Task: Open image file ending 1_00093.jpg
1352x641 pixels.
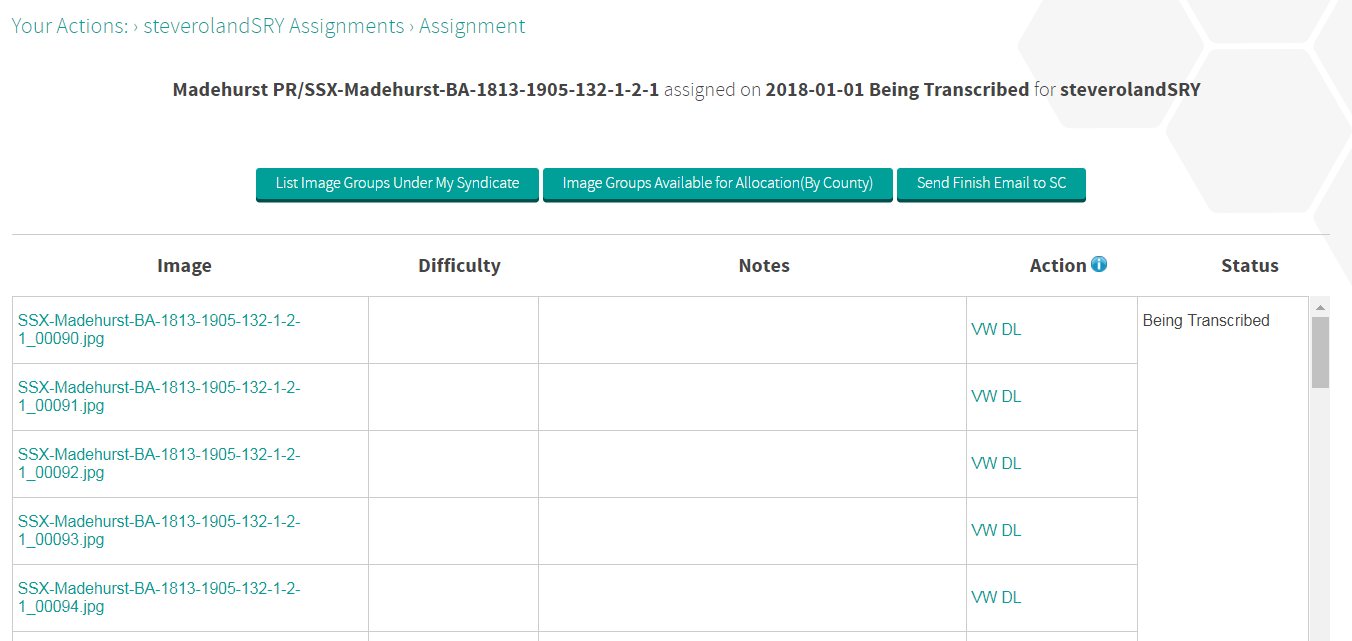Action: coord(159,531)
